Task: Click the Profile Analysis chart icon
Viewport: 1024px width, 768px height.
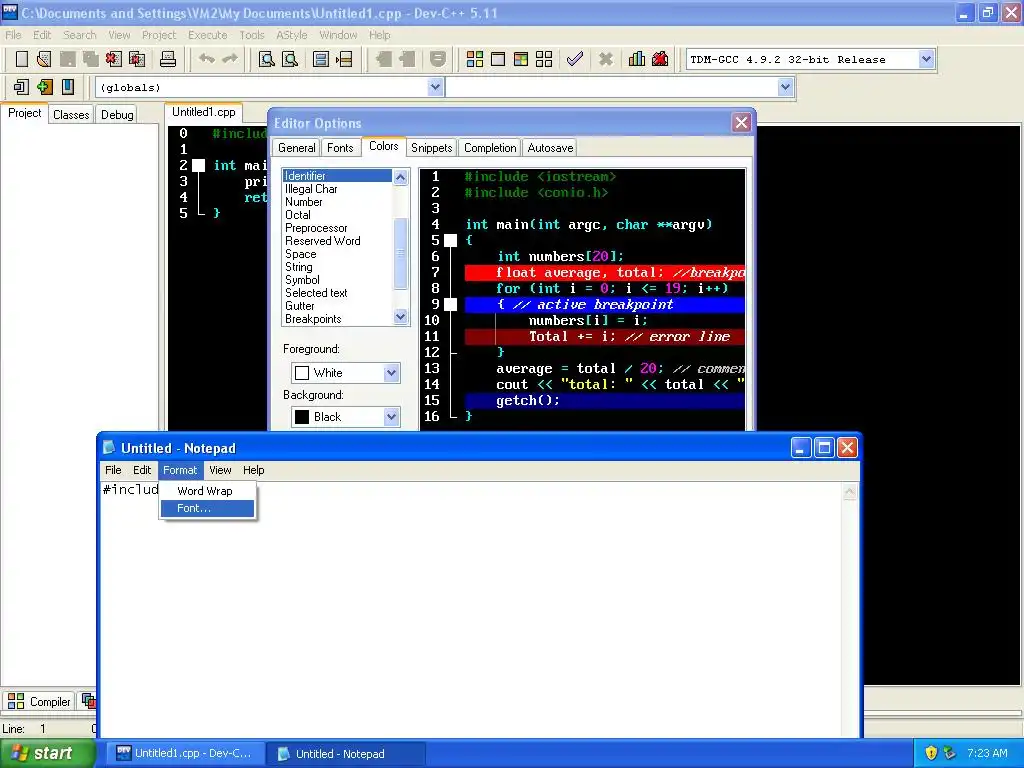Action: tap(637, 59)
